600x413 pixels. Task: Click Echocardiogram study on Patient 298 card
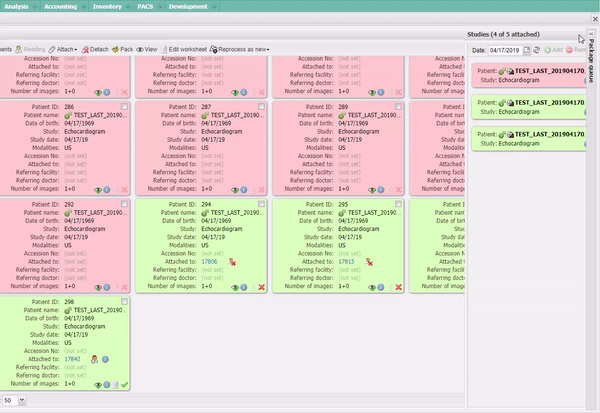(x=85, y=326)
